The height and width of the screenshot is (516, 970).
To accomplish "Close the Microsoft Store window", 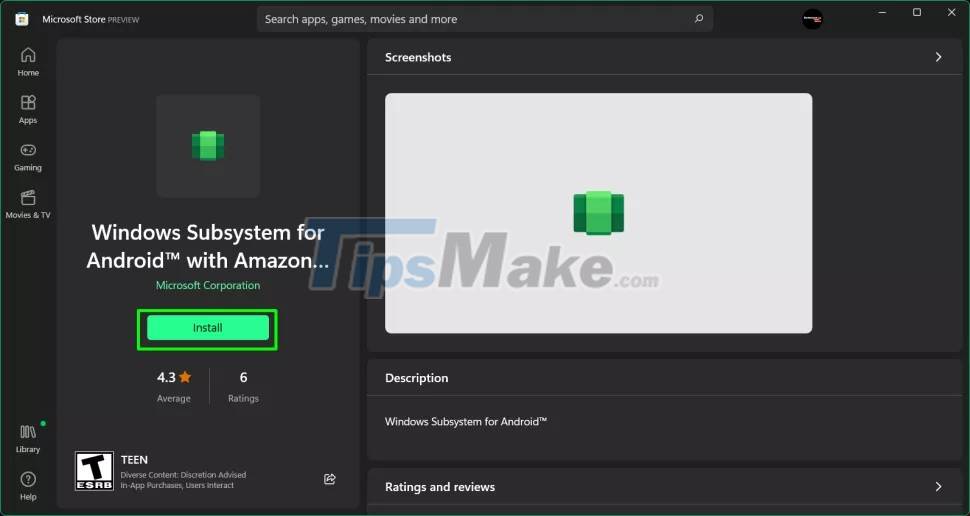I will (951, 12).
